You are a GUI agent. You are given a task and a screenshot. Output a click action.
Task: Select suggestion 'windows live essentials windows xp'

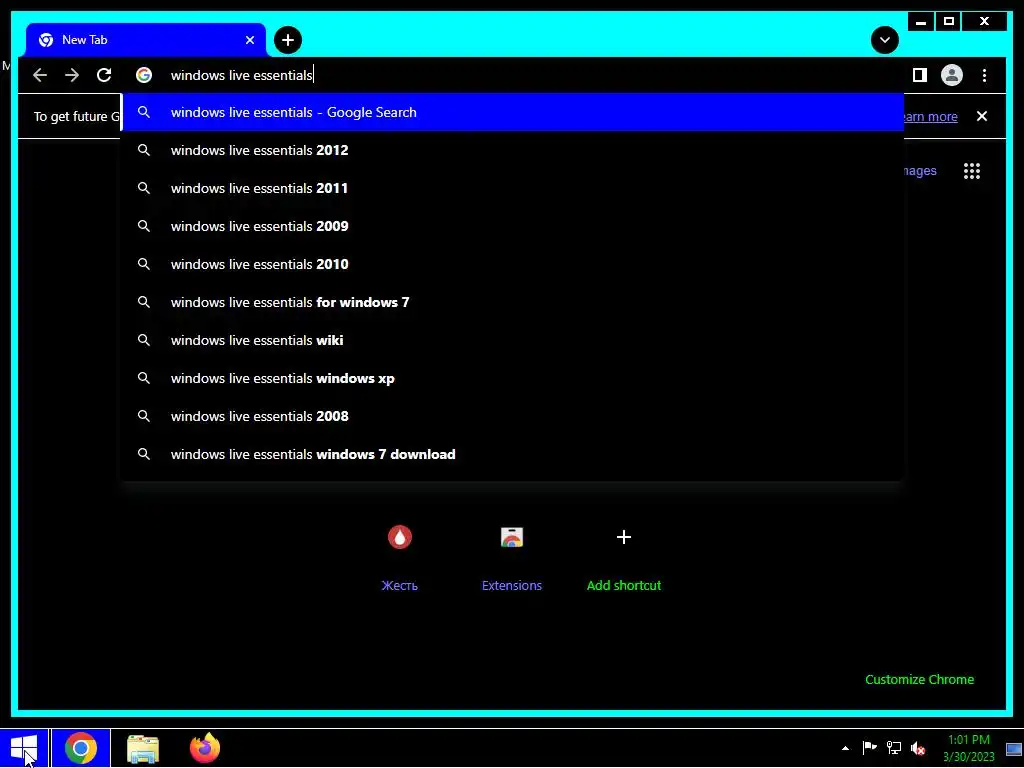pos(513,378)
